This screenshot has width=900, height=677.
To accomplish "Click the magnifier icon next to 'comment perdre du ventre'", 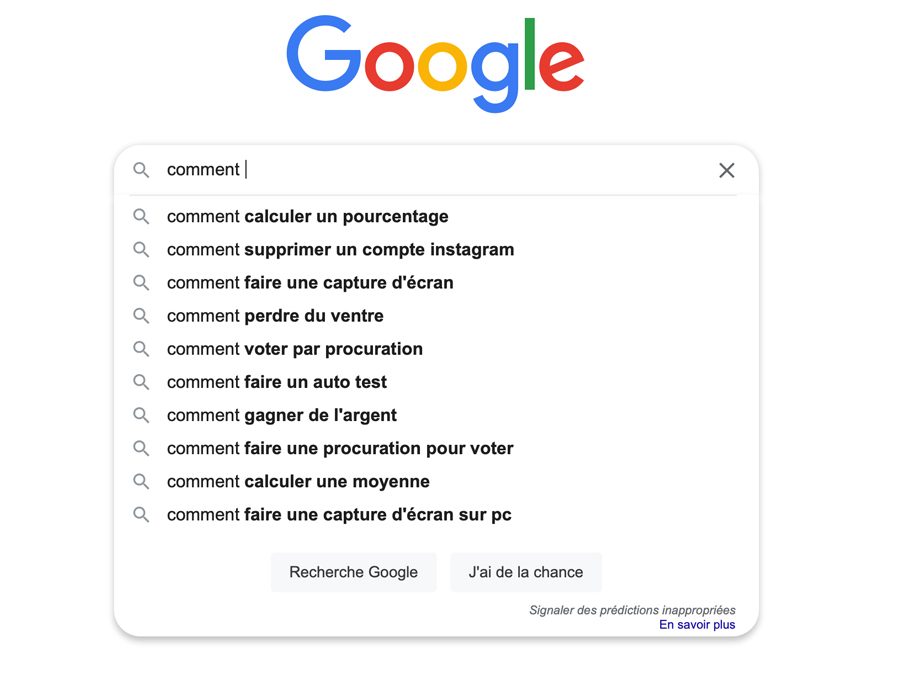I will click(x=141, y=315).
